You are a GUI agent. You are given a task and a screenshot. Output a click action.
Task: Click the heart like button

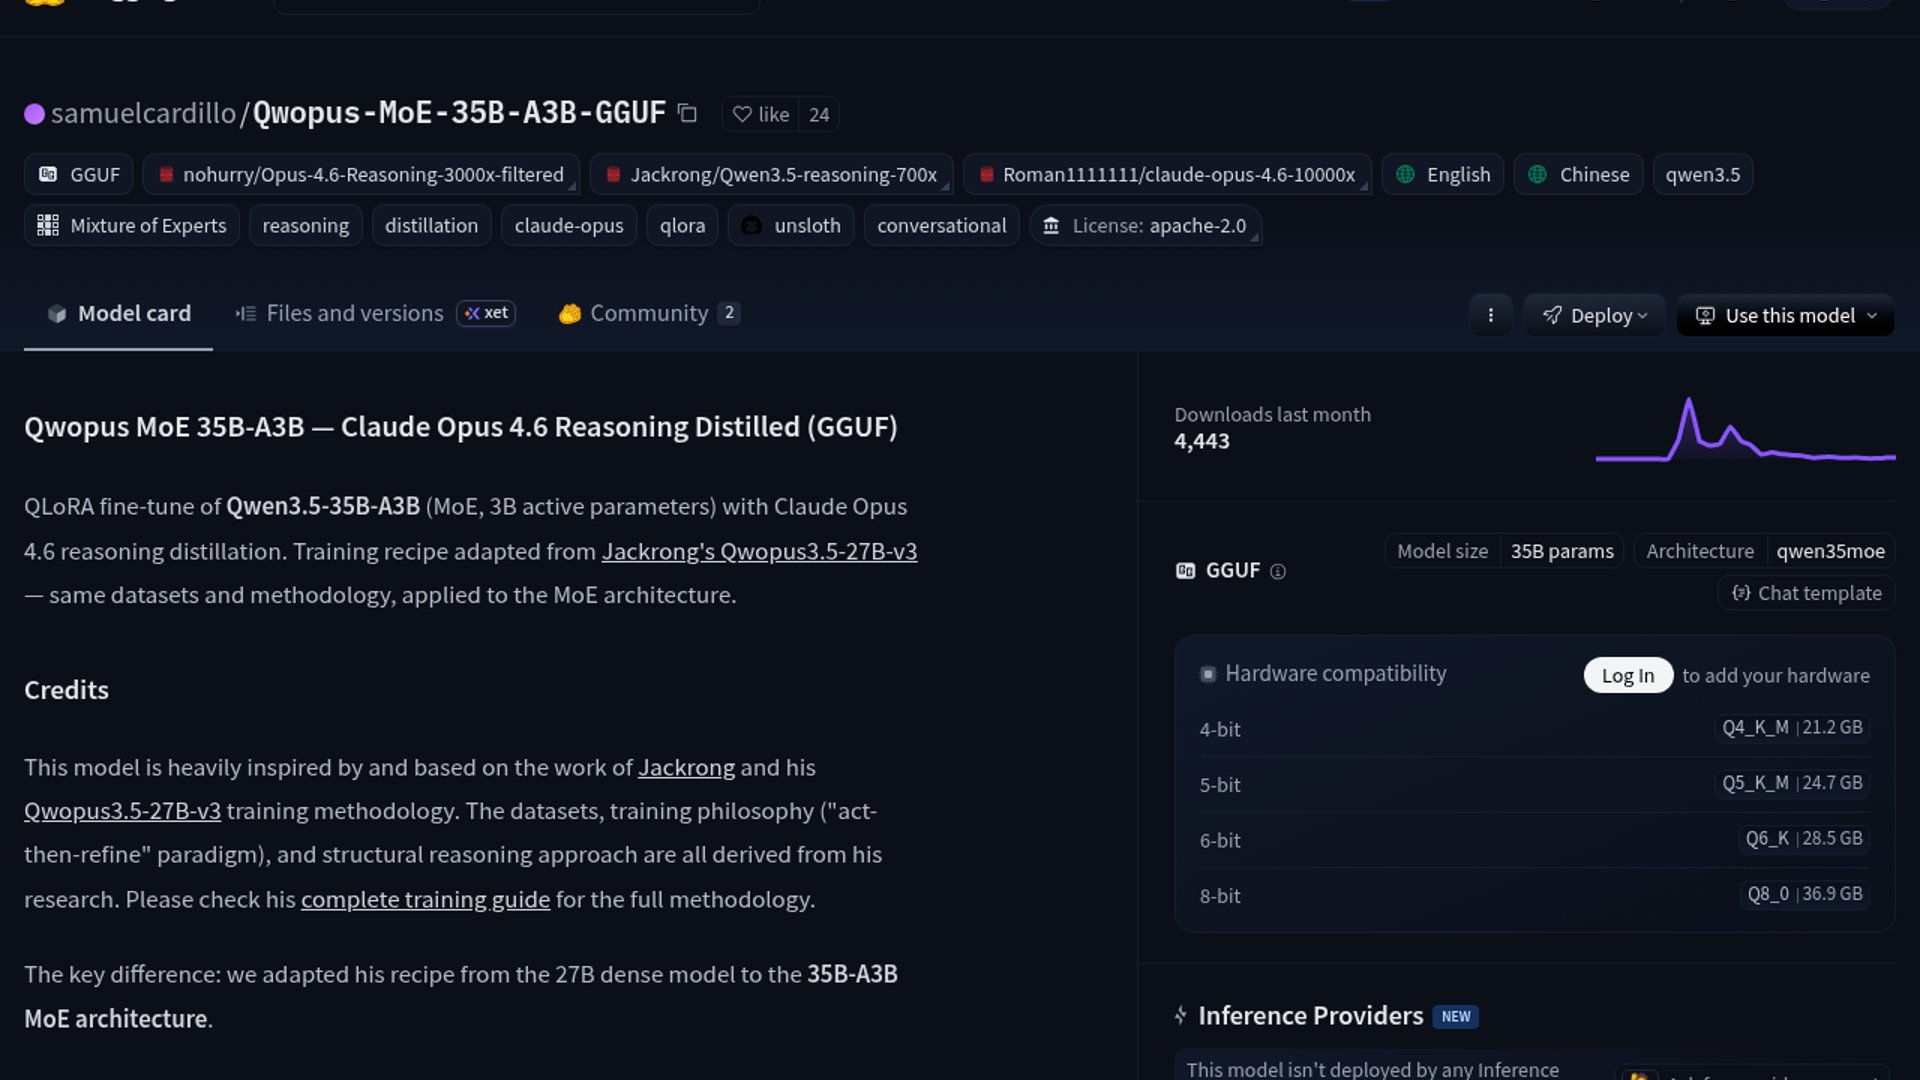coord(761,115)
